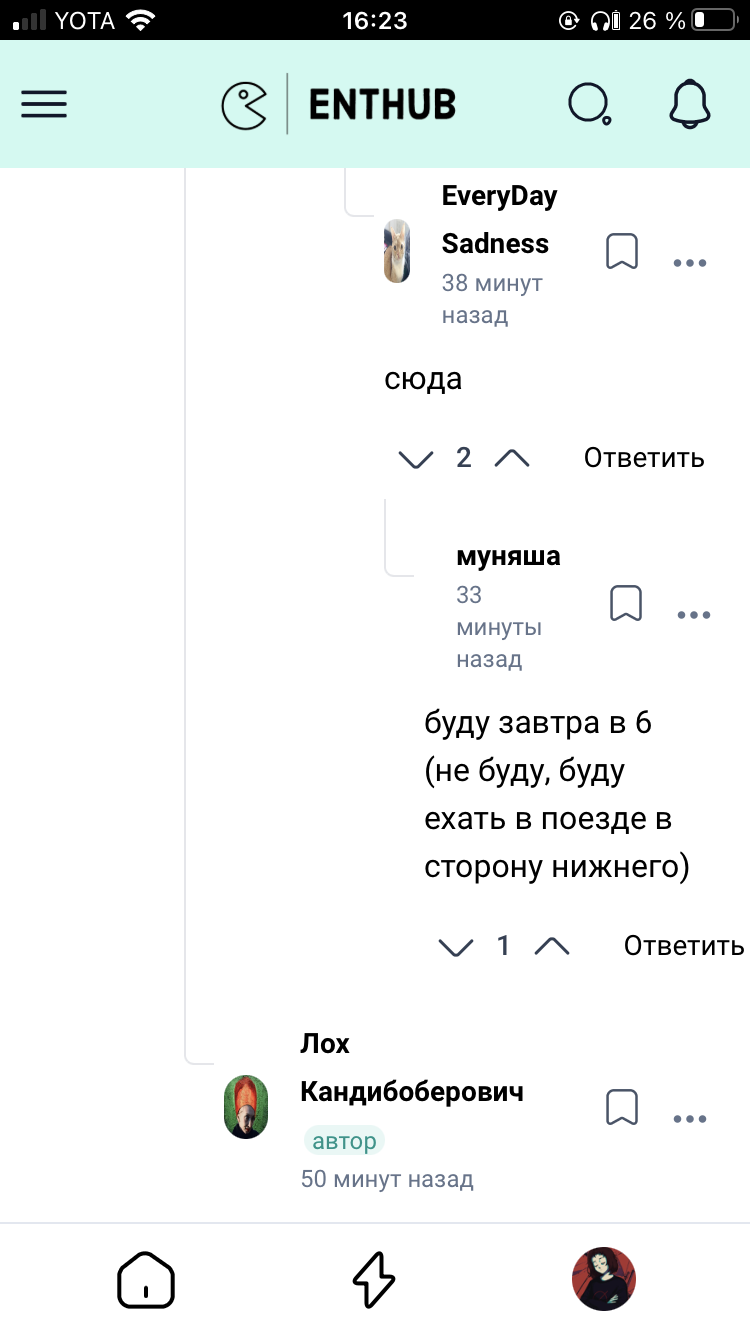Reply to муняша's comment
Image resolution: width=750 pixels, height=1334 pixels.
click(x=684, y=945)
